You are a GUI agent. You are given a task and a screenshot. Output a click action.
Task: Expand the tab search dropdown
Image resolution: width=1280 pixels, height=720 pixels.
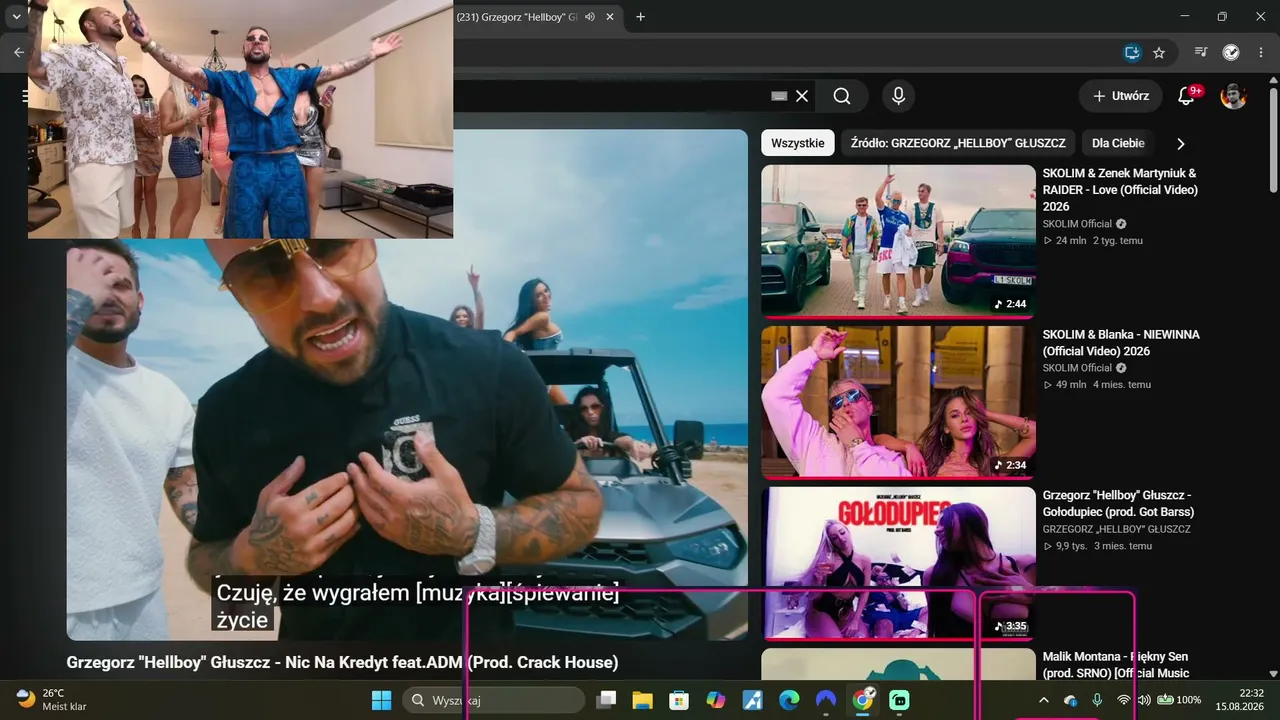[x=16, y=17]
